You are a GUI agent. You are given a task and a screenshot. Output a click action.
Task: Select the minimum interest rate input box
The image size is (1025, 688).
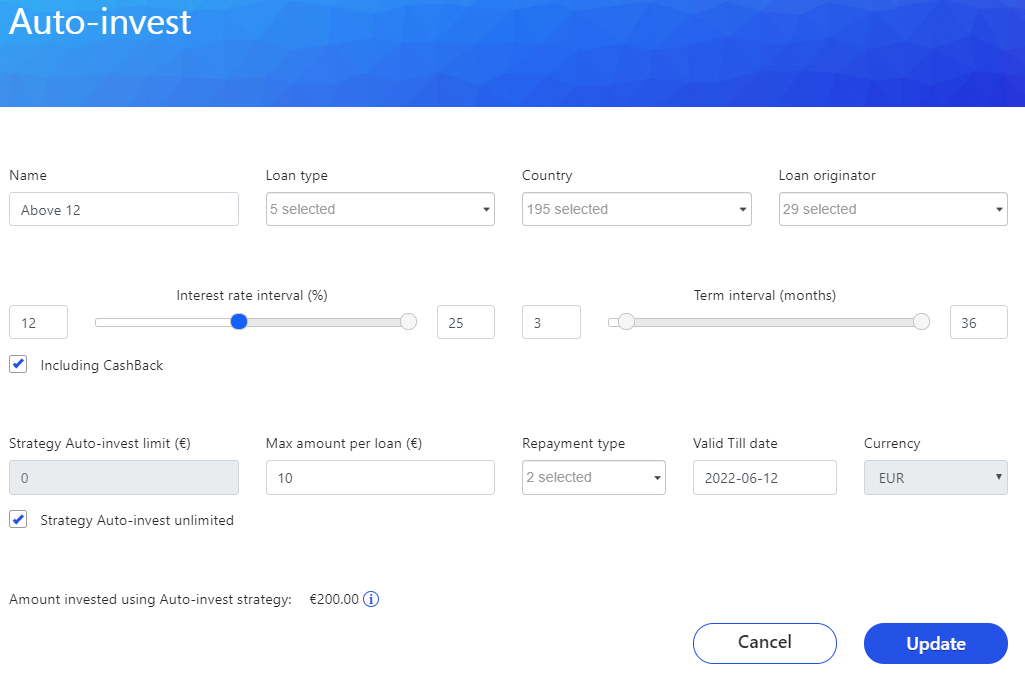pyautogui.click(x=38, y=323)
